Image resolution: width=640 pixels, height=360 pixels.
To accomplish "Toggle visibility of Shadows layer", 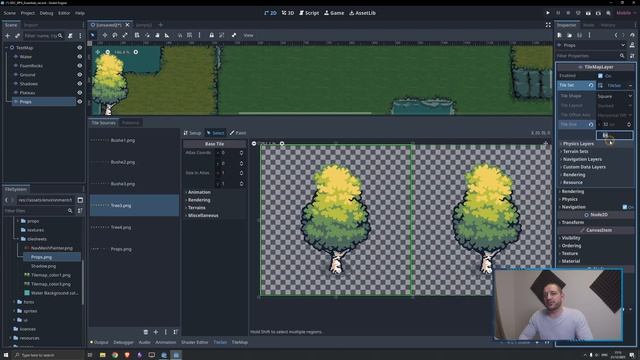I will (80, 84).
